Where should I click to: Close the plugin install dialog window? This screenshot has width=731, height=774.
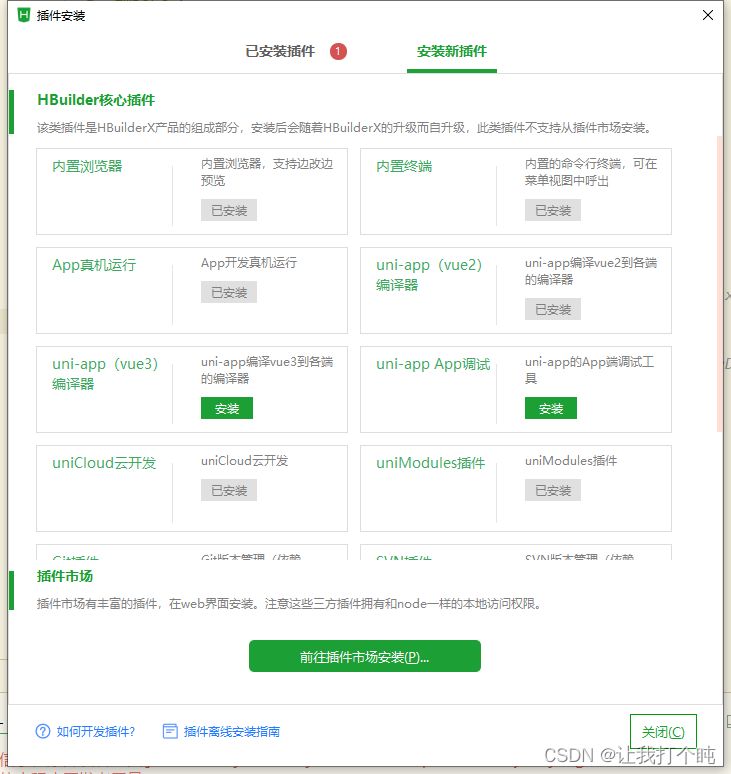pos(707,15)
